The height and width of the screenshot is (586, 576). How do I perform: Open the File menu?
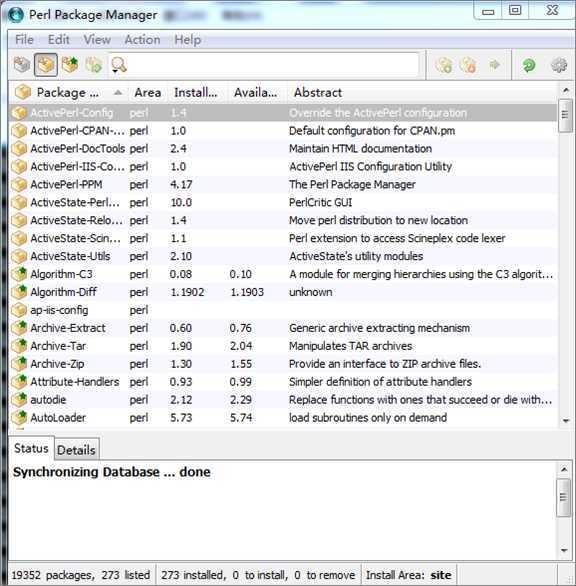(24, 40)
